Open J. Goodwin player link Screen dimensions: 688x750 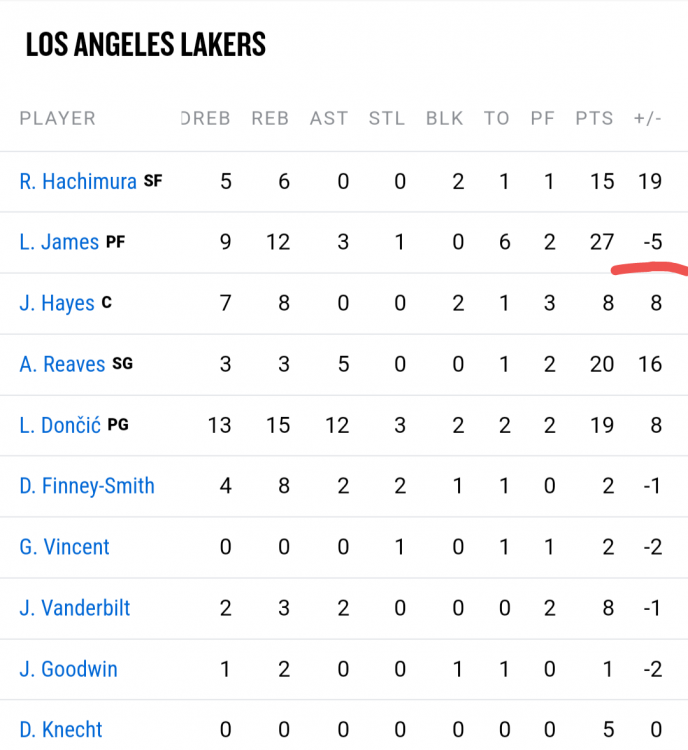[x=68, y=669]
